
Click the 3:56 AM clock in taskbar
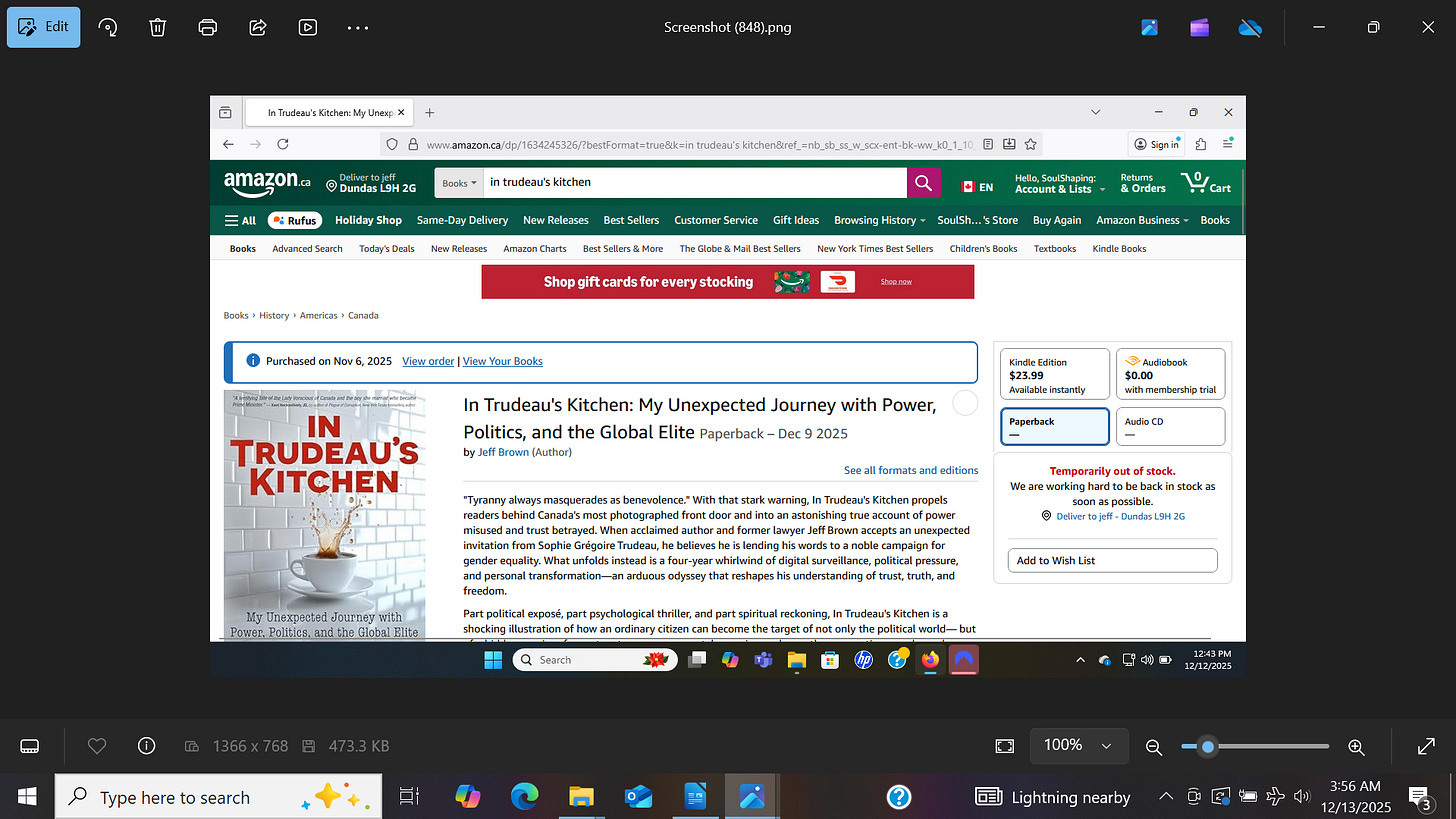coord(1356,787)
